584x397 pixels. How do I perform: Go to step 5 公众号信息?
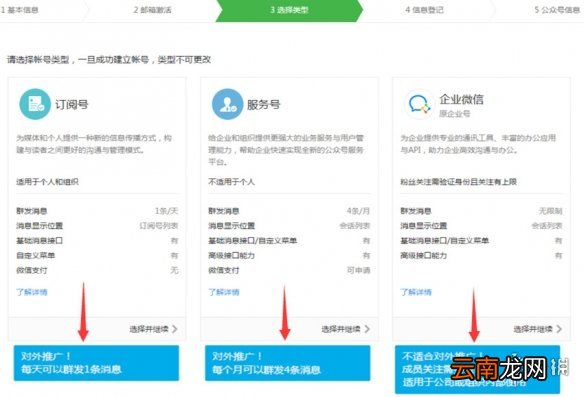[558, 10]
